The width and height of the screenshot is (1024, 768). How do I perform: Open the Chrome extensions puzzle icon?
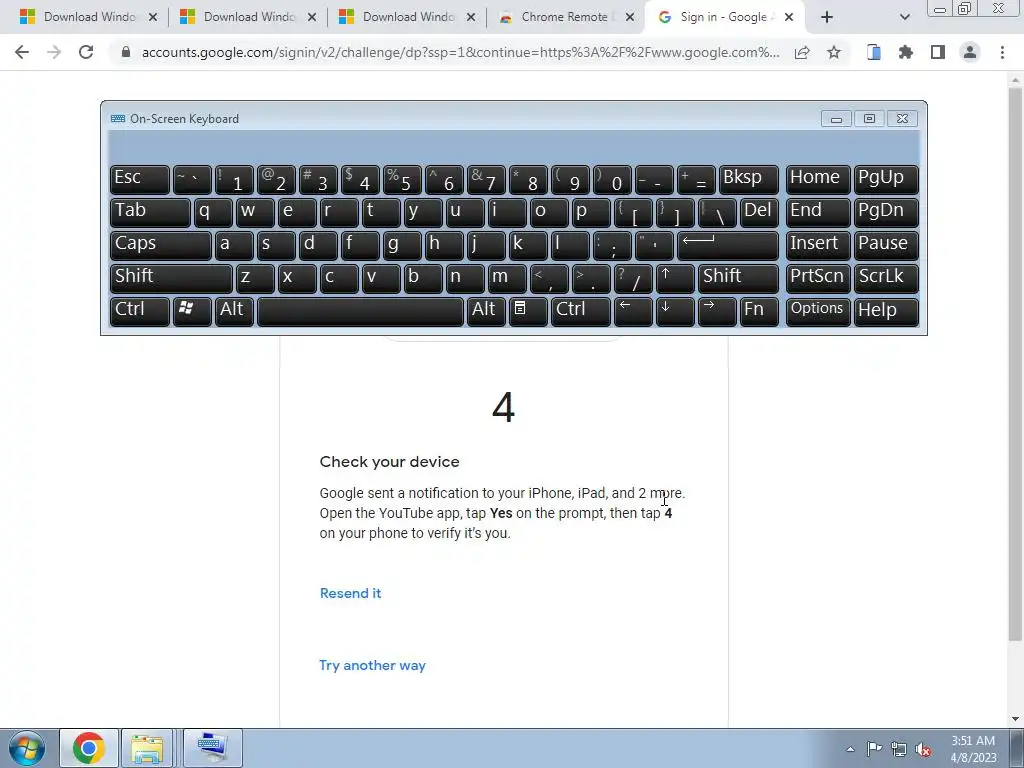(x=906, y=52)
